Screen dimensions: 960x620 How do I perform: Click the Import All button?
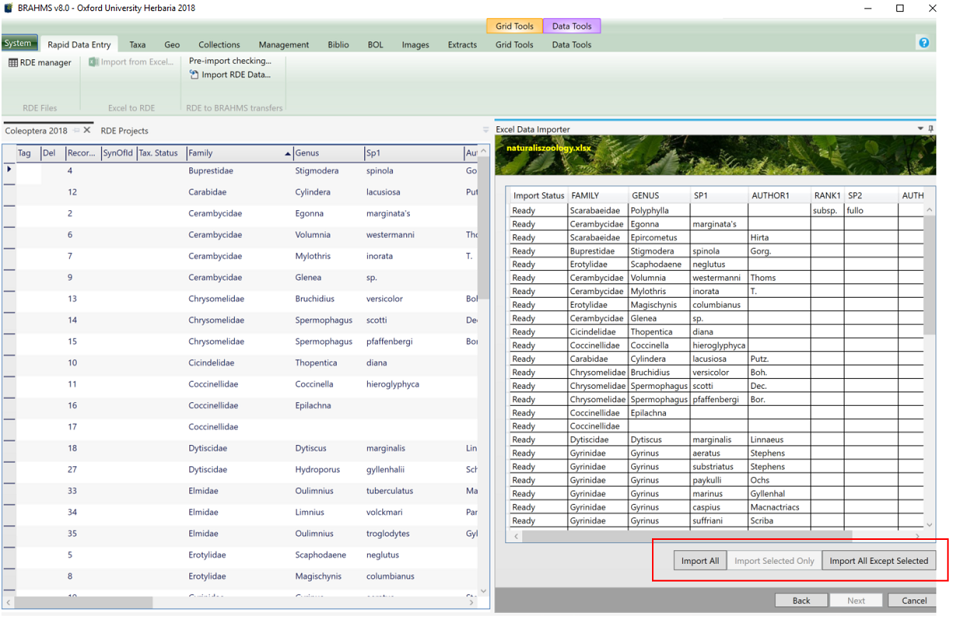point(700,561)
